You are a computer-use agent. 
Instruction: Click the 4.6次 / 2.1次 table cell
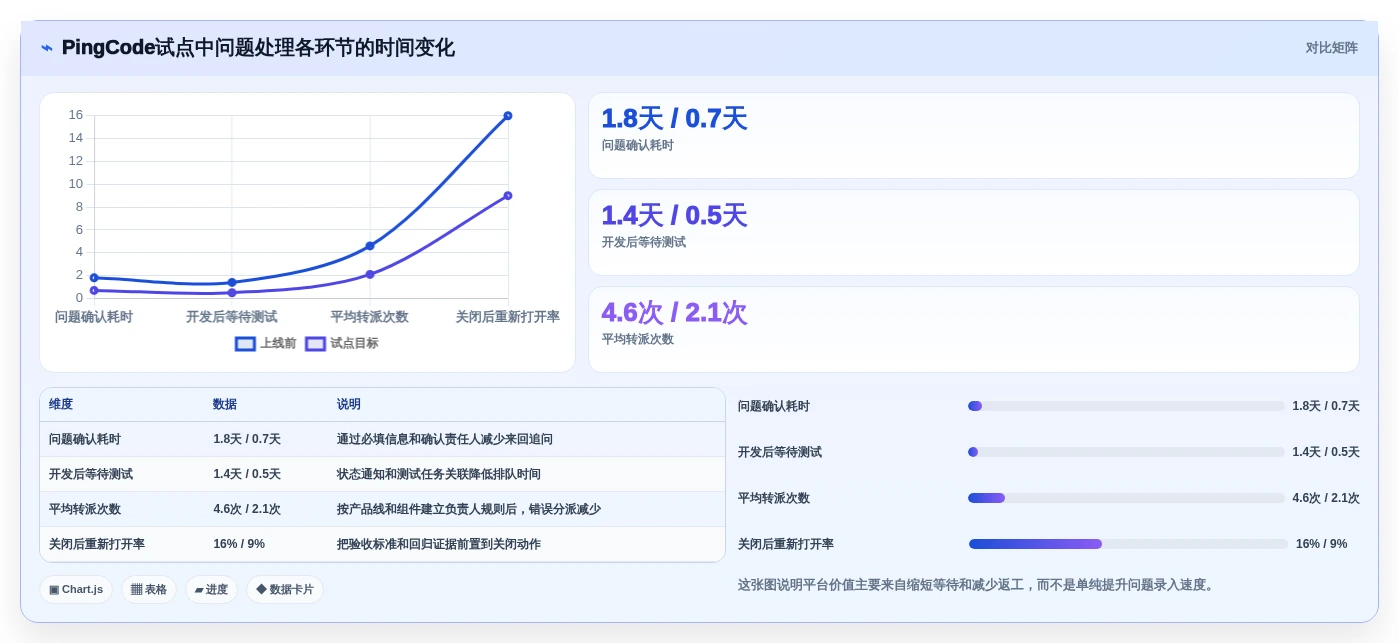pos(247,509)
